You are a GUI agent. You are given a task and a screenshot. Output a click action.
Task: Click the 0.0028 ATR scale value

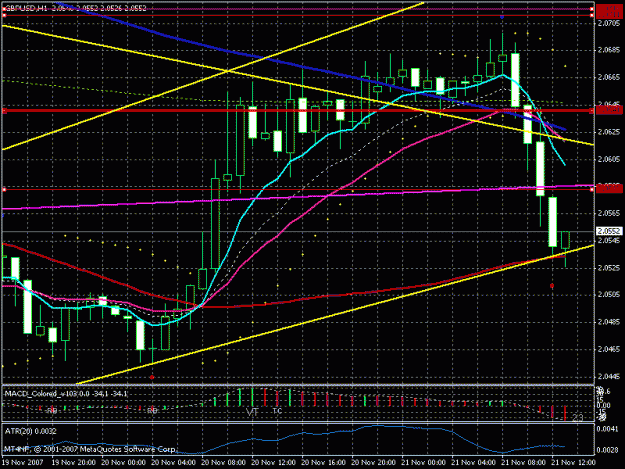pyautogui.click(x=607, y=449)
